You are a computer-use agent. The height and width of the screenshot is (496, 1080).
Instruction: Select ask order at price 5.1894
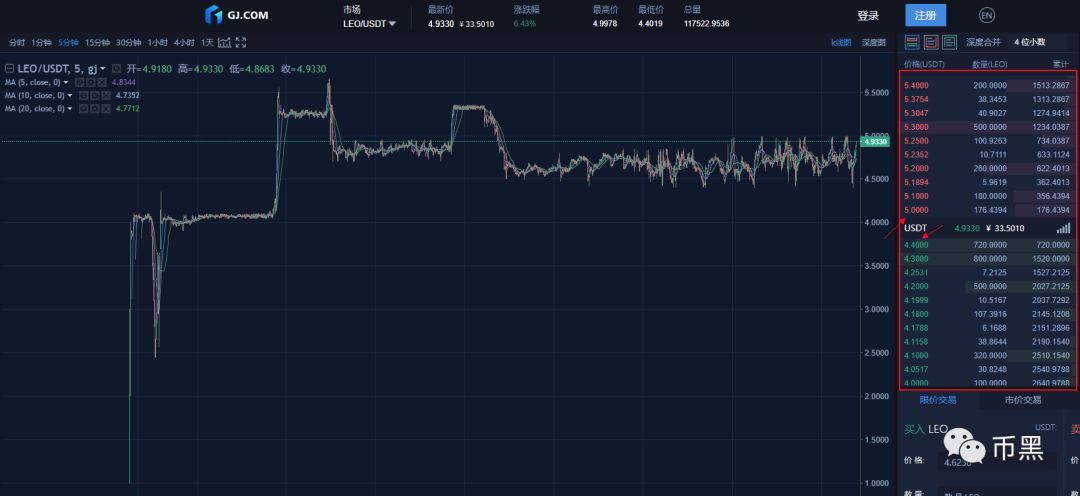(x=988, y=183)
